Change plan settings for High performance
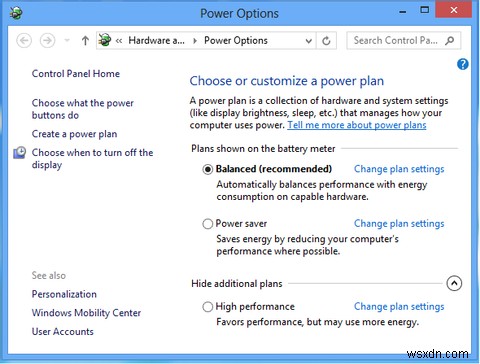The height and width of the screenshot is (364, 480). (399, 307)
